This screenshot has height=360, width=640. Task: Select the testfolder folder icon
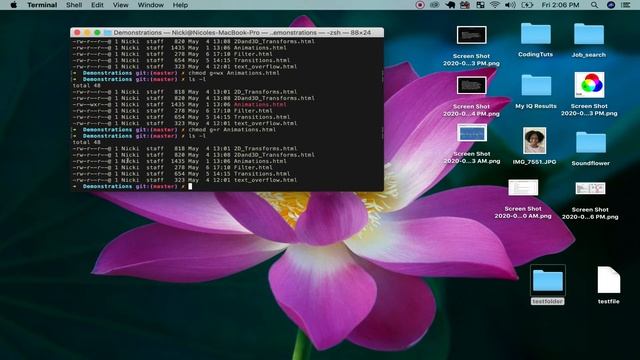click(548, 280)
